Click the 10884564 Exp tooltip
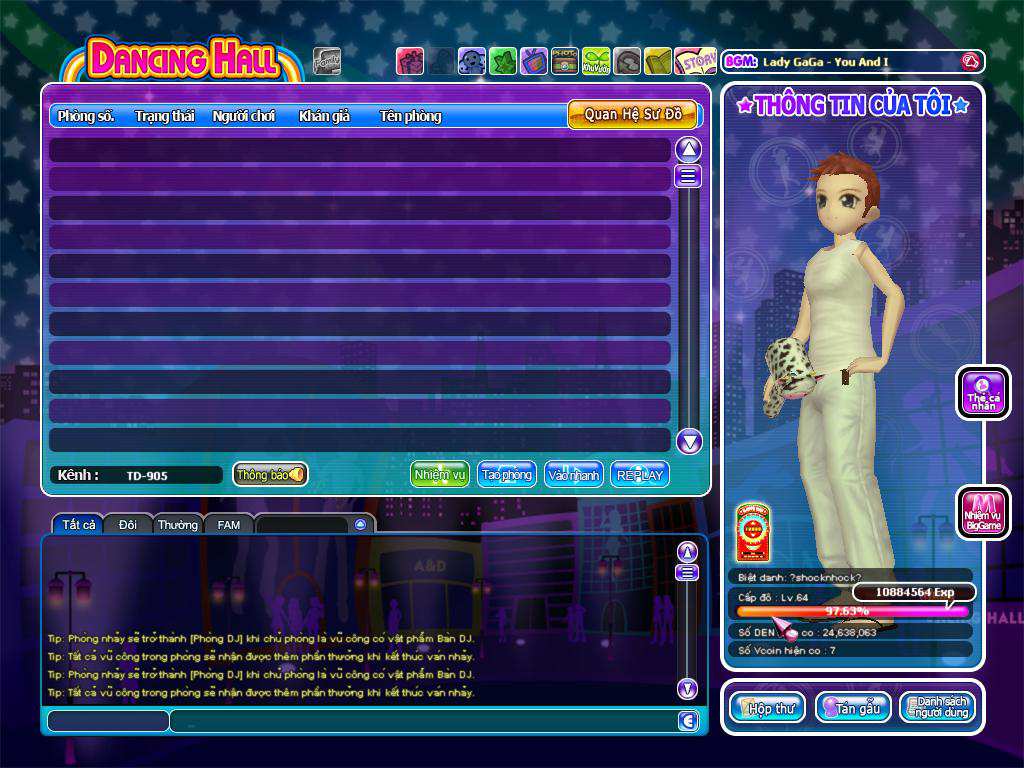 [914, 592]
